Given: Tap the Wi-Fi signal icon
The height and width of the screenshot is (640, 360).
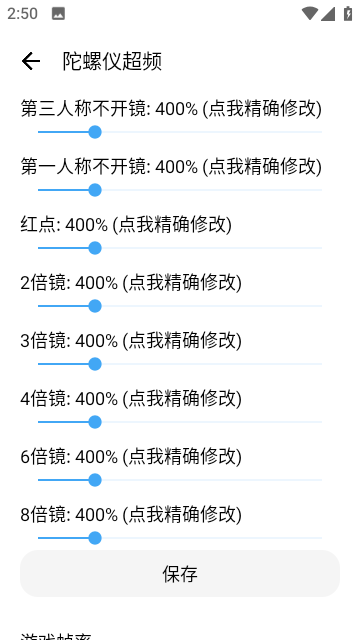Looking at the screenshot, I should pyautogui.click(x=310, y=13).
